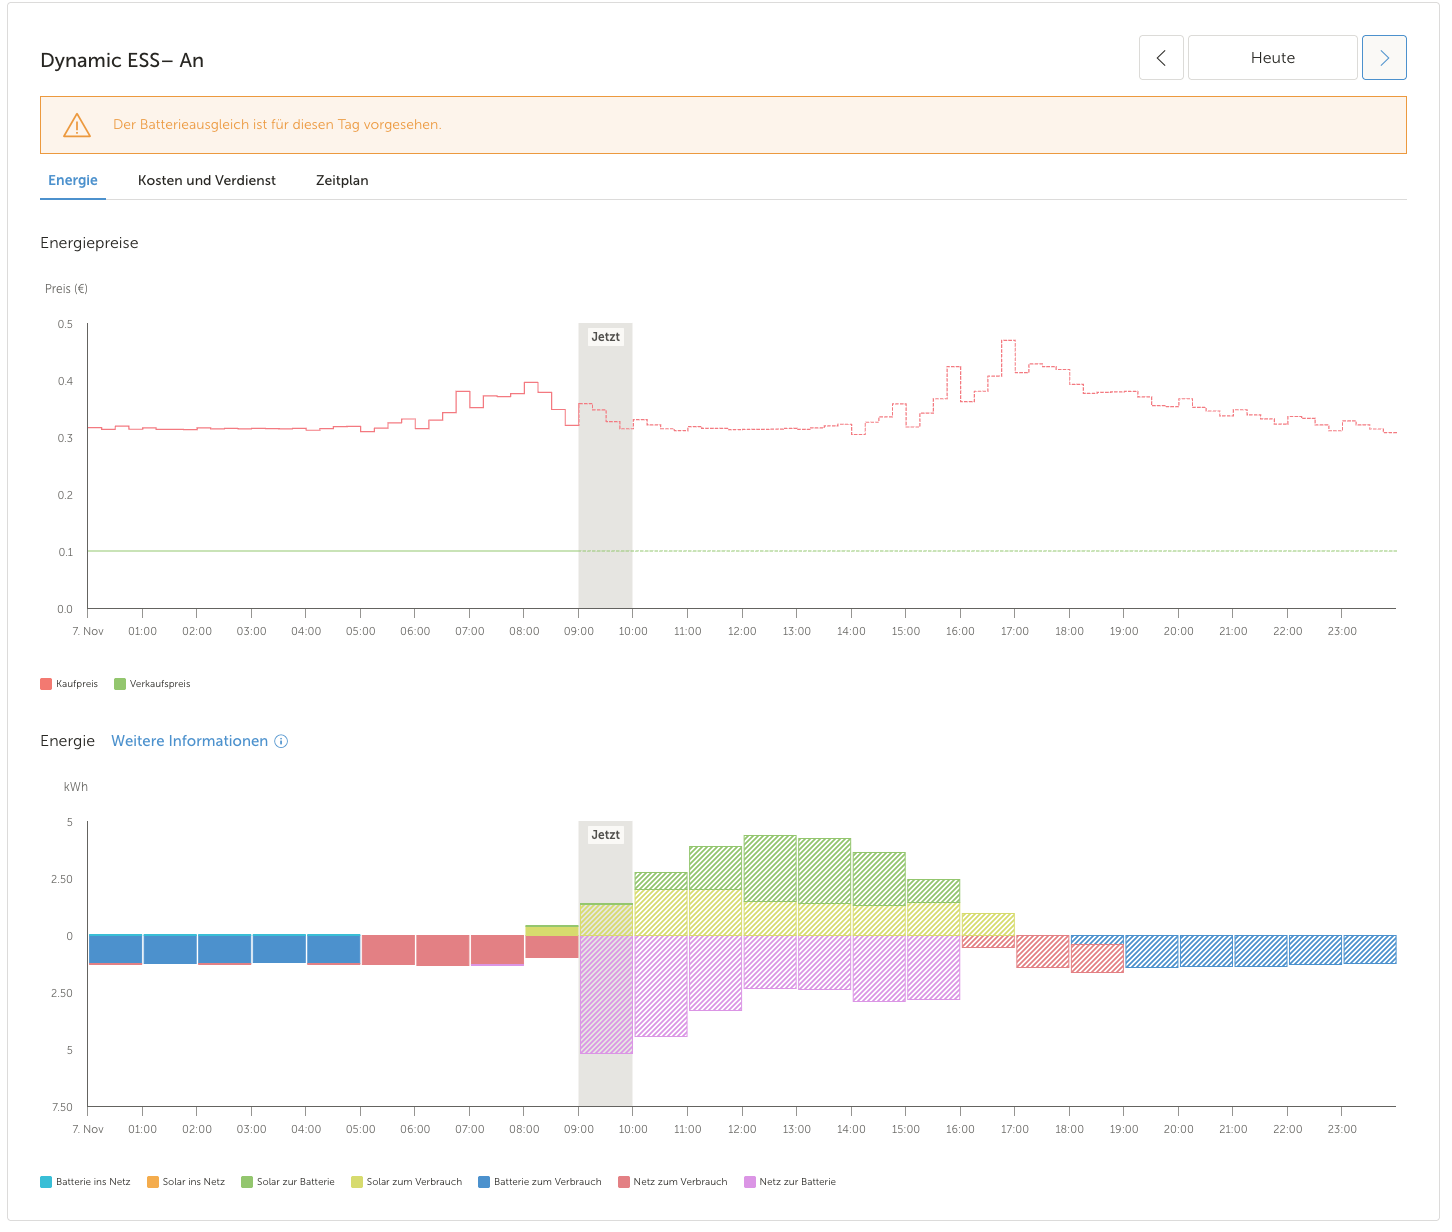Click the Solar zum Verbrauch yellow swatch
This screenshot has width=1452, height=1232.
(357, 1182)
